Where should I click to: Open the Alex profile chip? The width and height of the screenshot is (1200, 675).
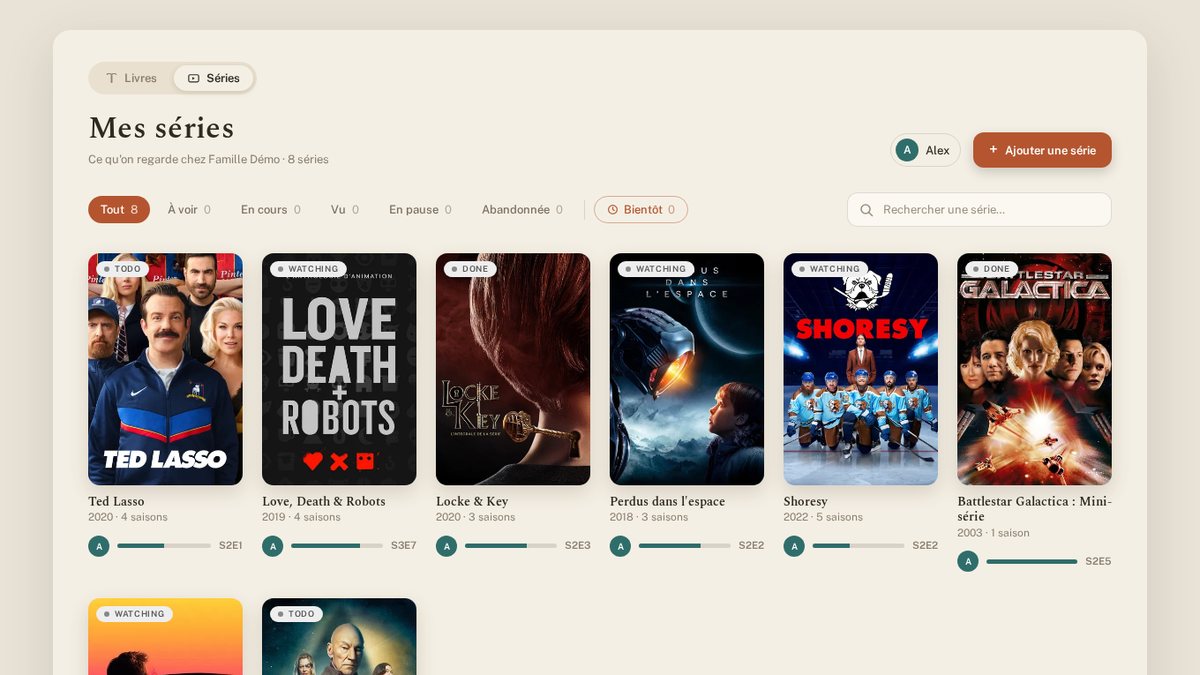pos(925,150)
